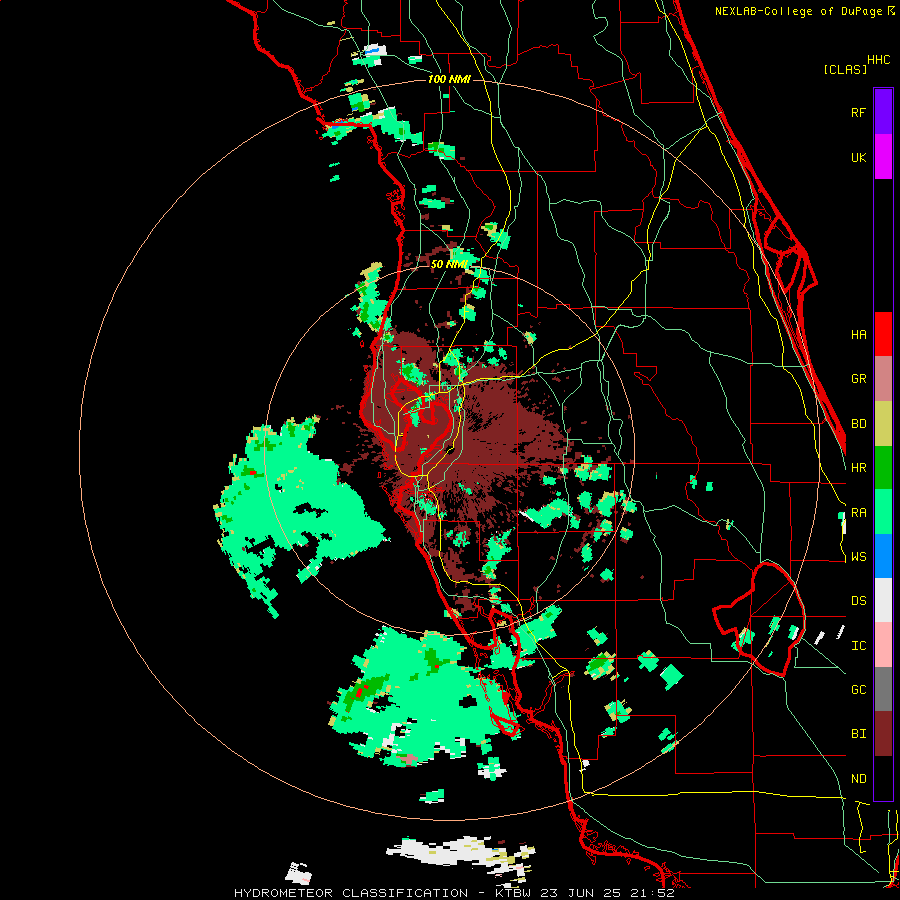Screen dimensions: 900x900
Task: Click the WS legend label
Action: pyautogui.click(x=858, y=557)
